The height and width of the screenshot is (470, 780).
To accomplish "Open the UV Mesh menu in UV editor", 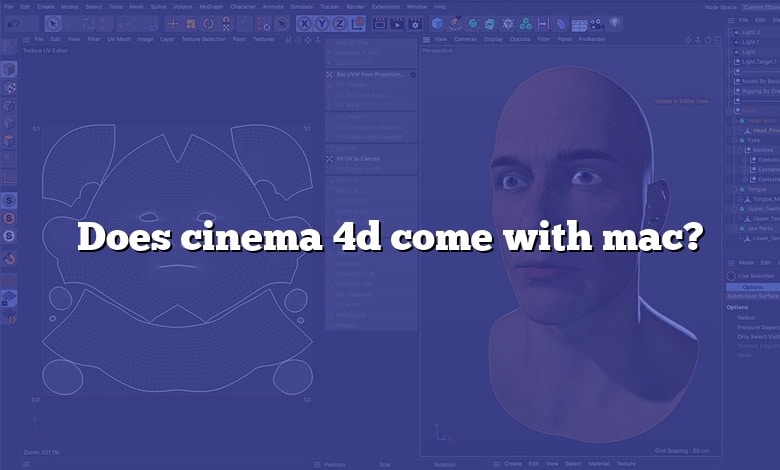I will click(x=119, y=39).
